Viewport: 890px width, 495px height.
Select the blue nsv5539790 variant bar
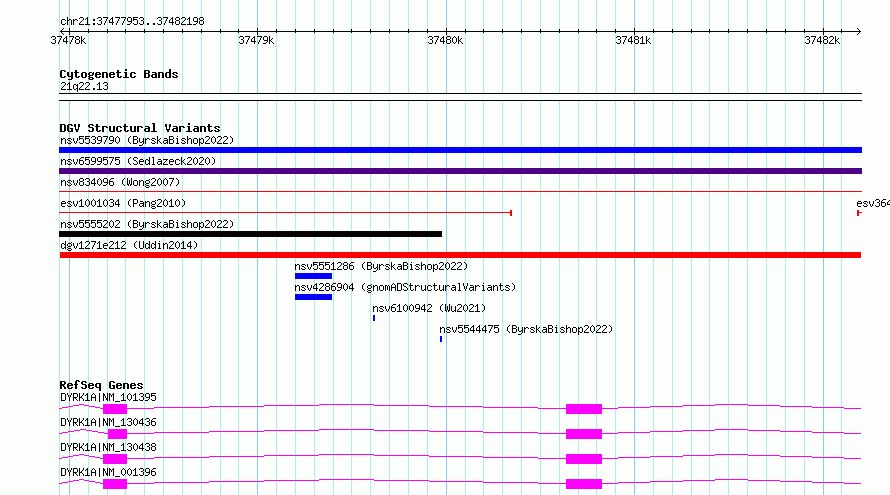click(460, 150)
